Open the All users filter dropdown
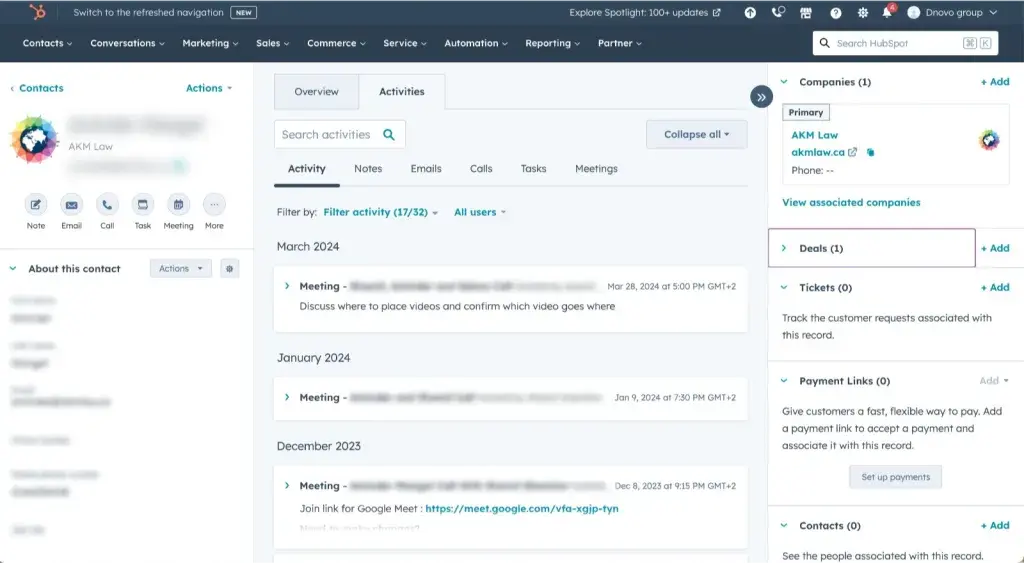 point(479,212)
